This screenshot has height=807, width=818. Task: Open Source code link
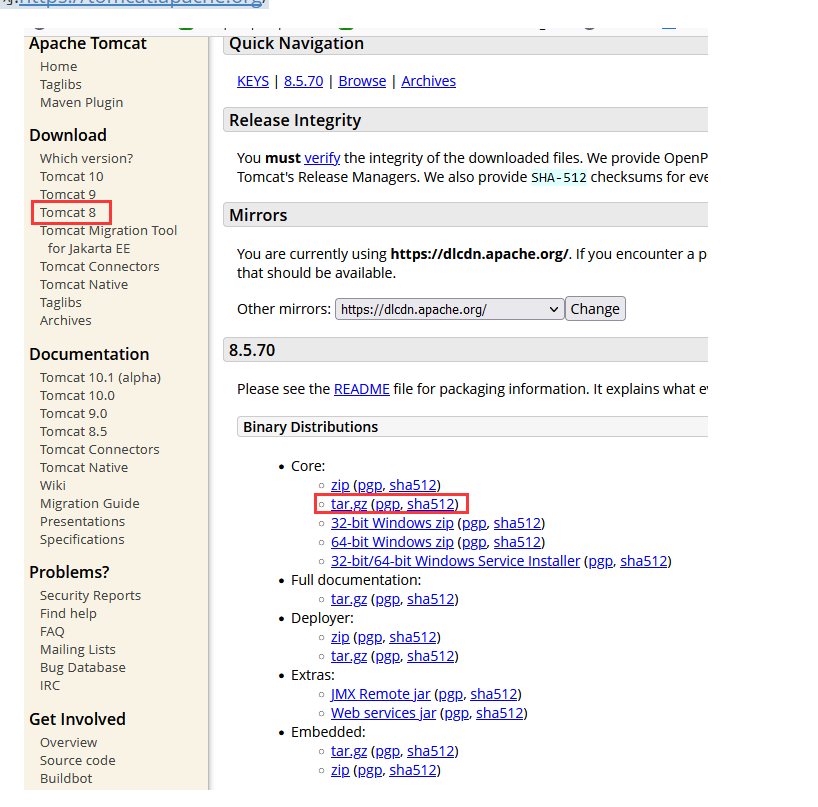click(77, 761)
